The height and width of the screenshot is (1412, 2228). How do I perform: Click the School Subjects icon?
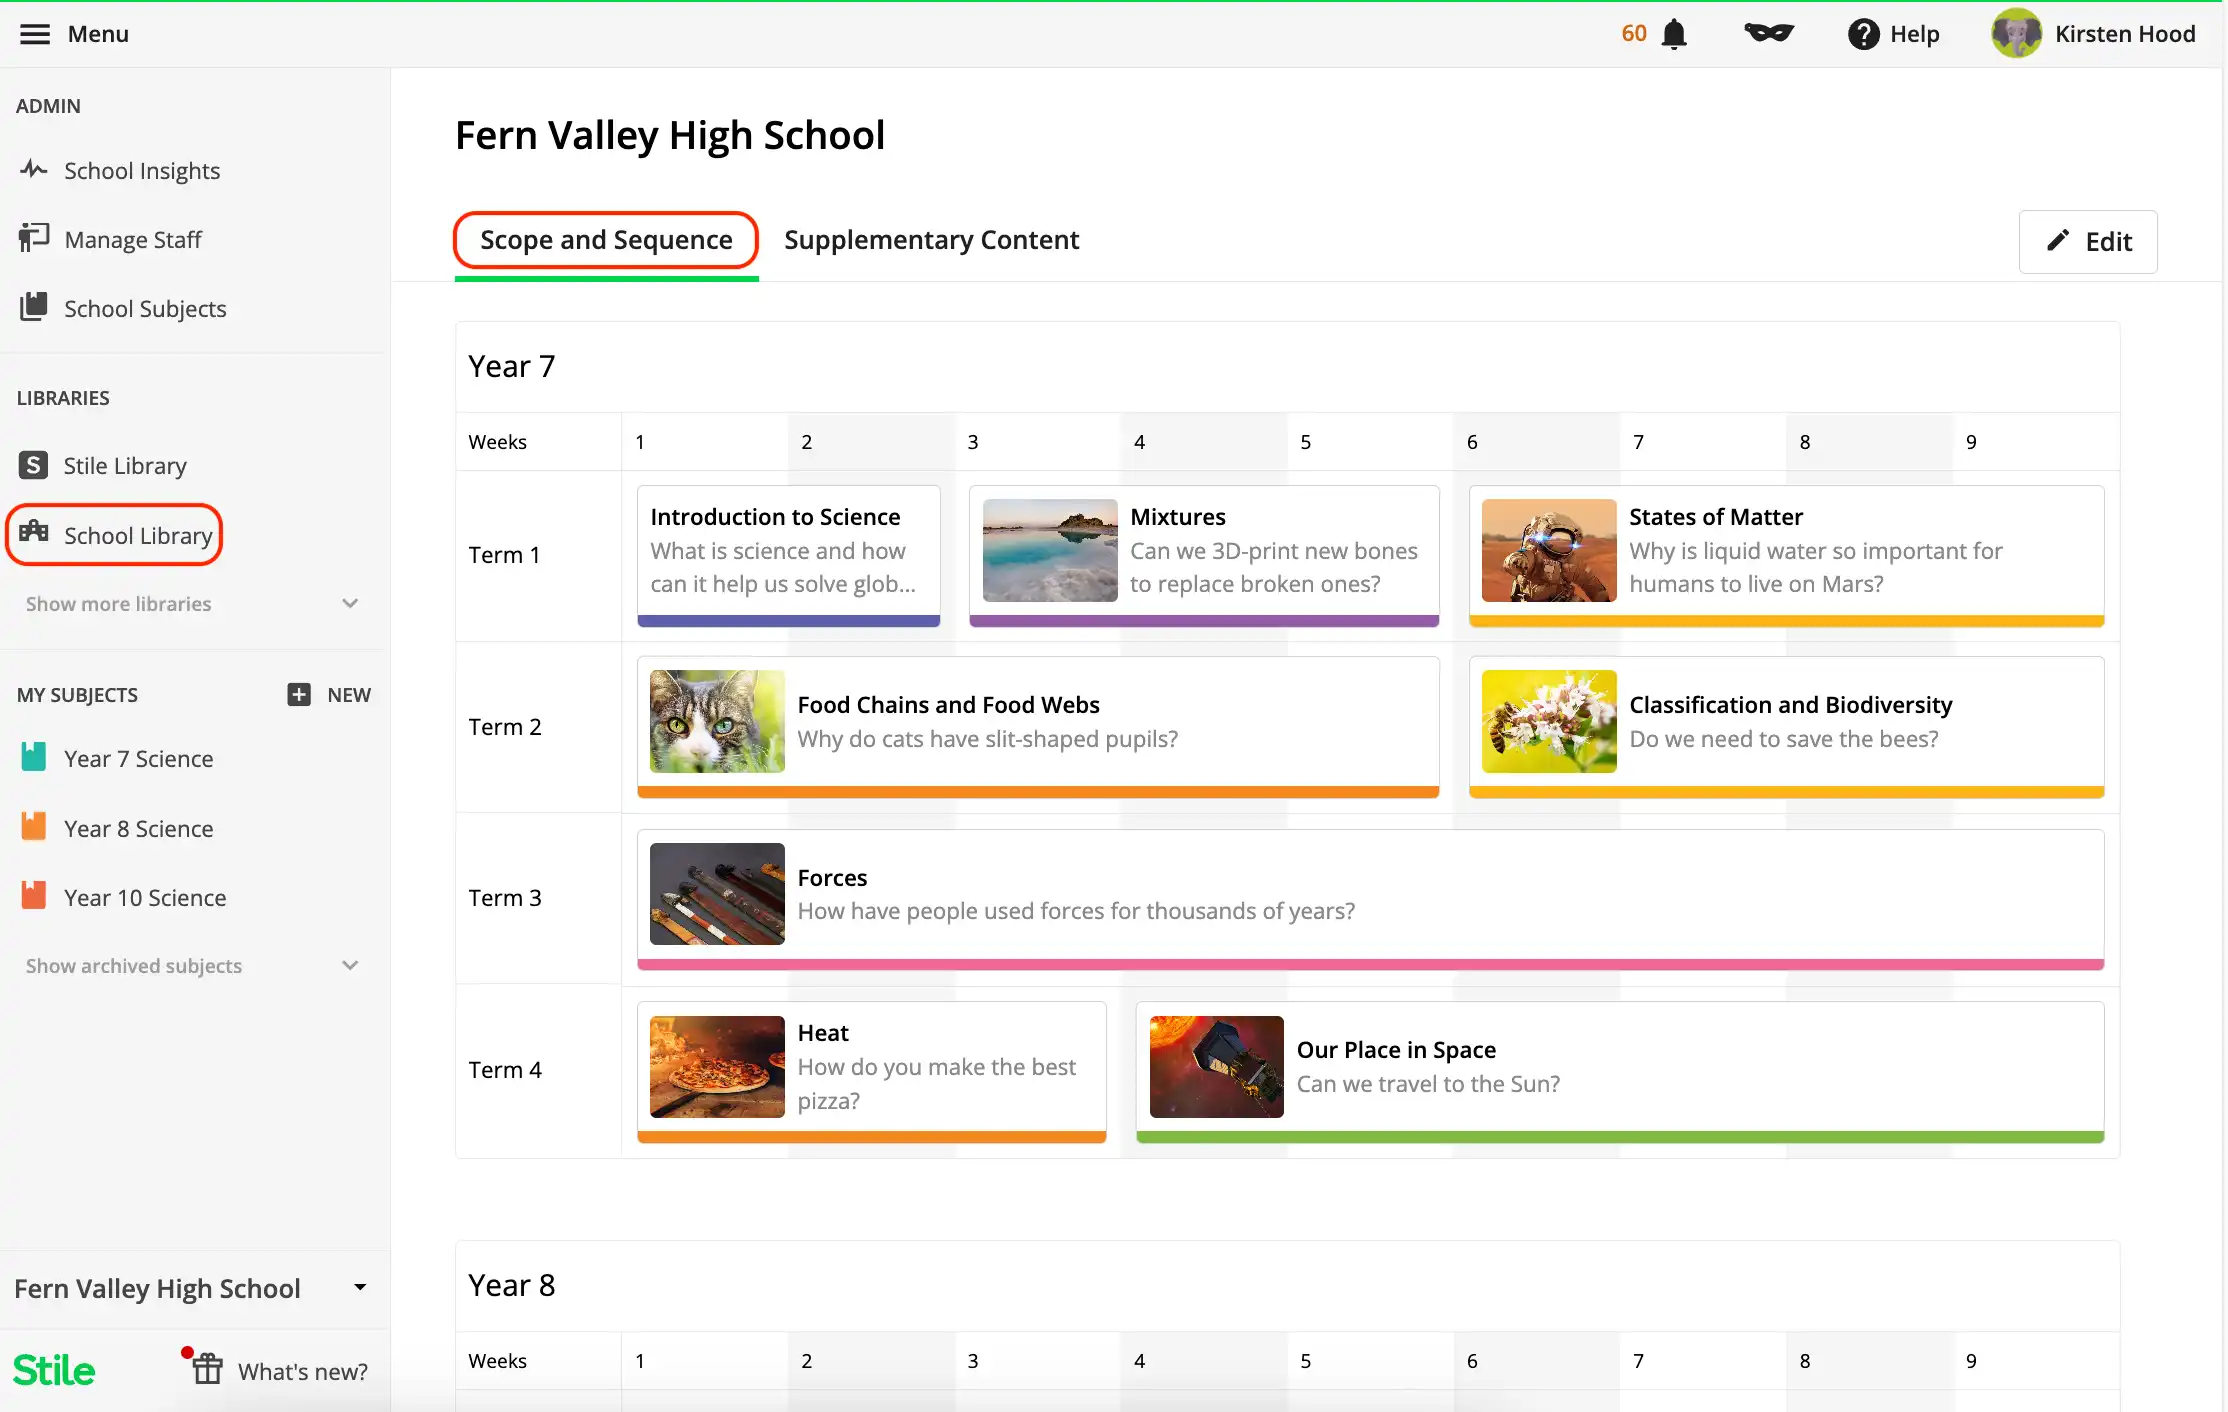pyautogui.click(x=34, y=307)
